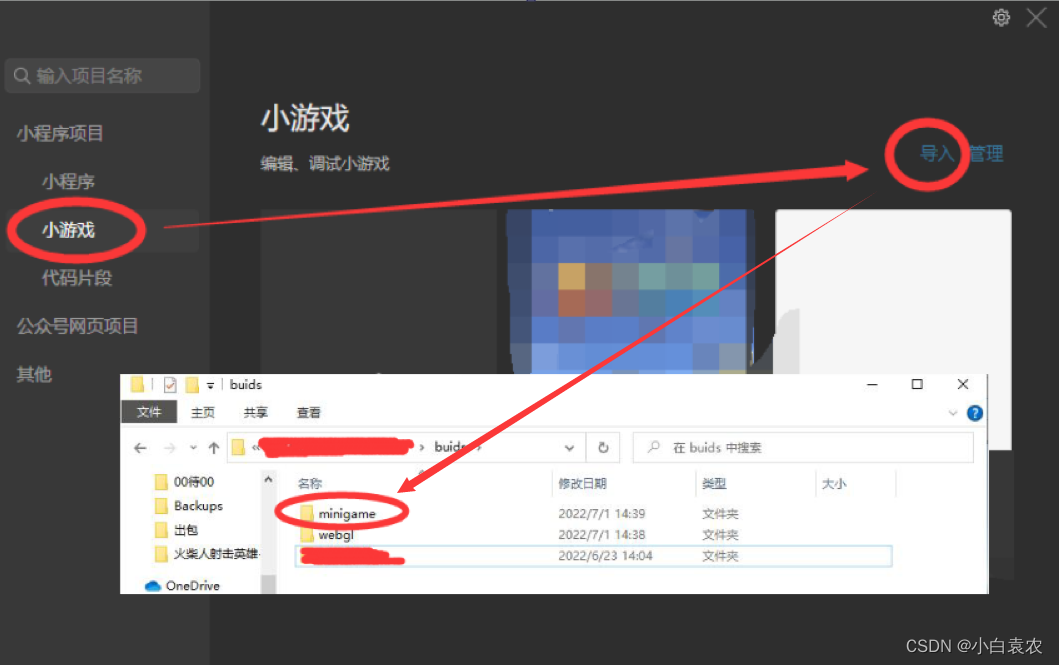Open quick access toolbar customize dropdown
This screenshot has width=1059, height=665.
click(210, 385)
